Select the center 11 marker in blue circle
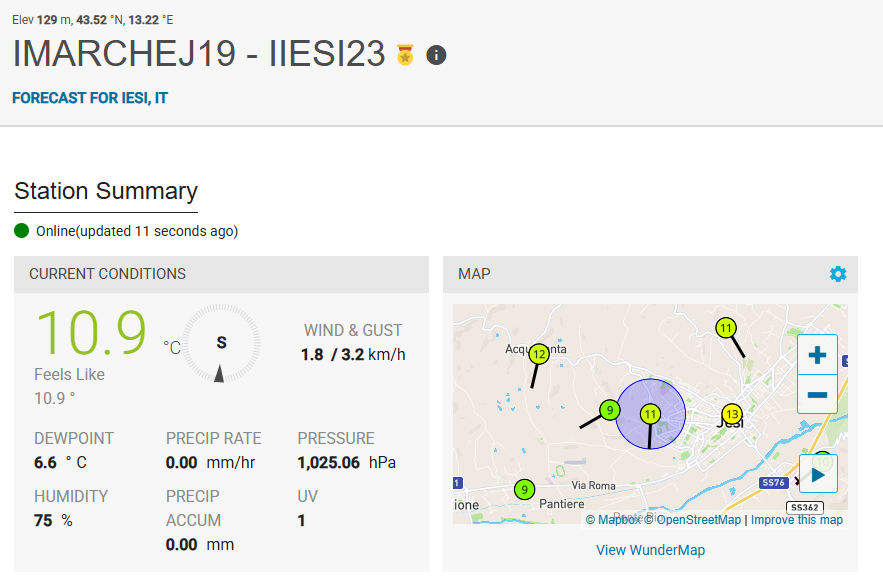This screenshot has height=584, width=883. (650, 413)
